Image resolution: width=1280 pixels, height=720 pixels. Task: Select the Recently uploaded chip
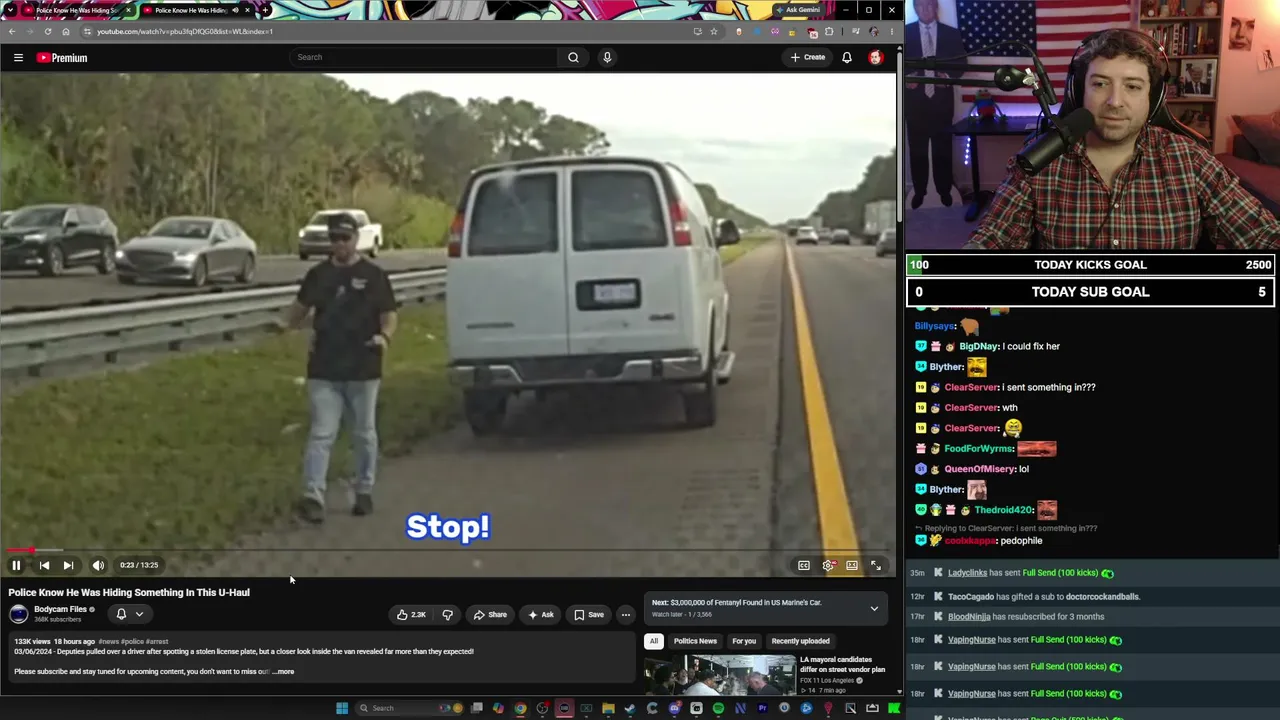800,641
